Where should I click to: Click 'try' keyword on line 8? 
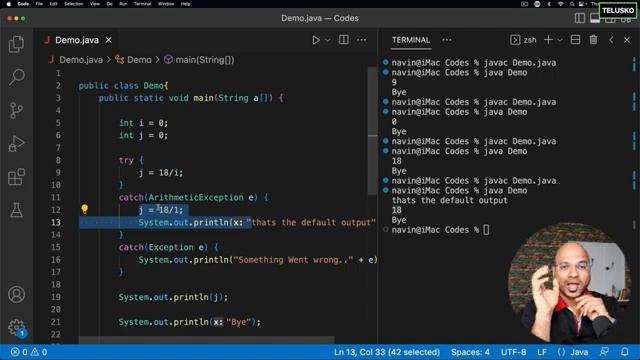click(126, 160)
